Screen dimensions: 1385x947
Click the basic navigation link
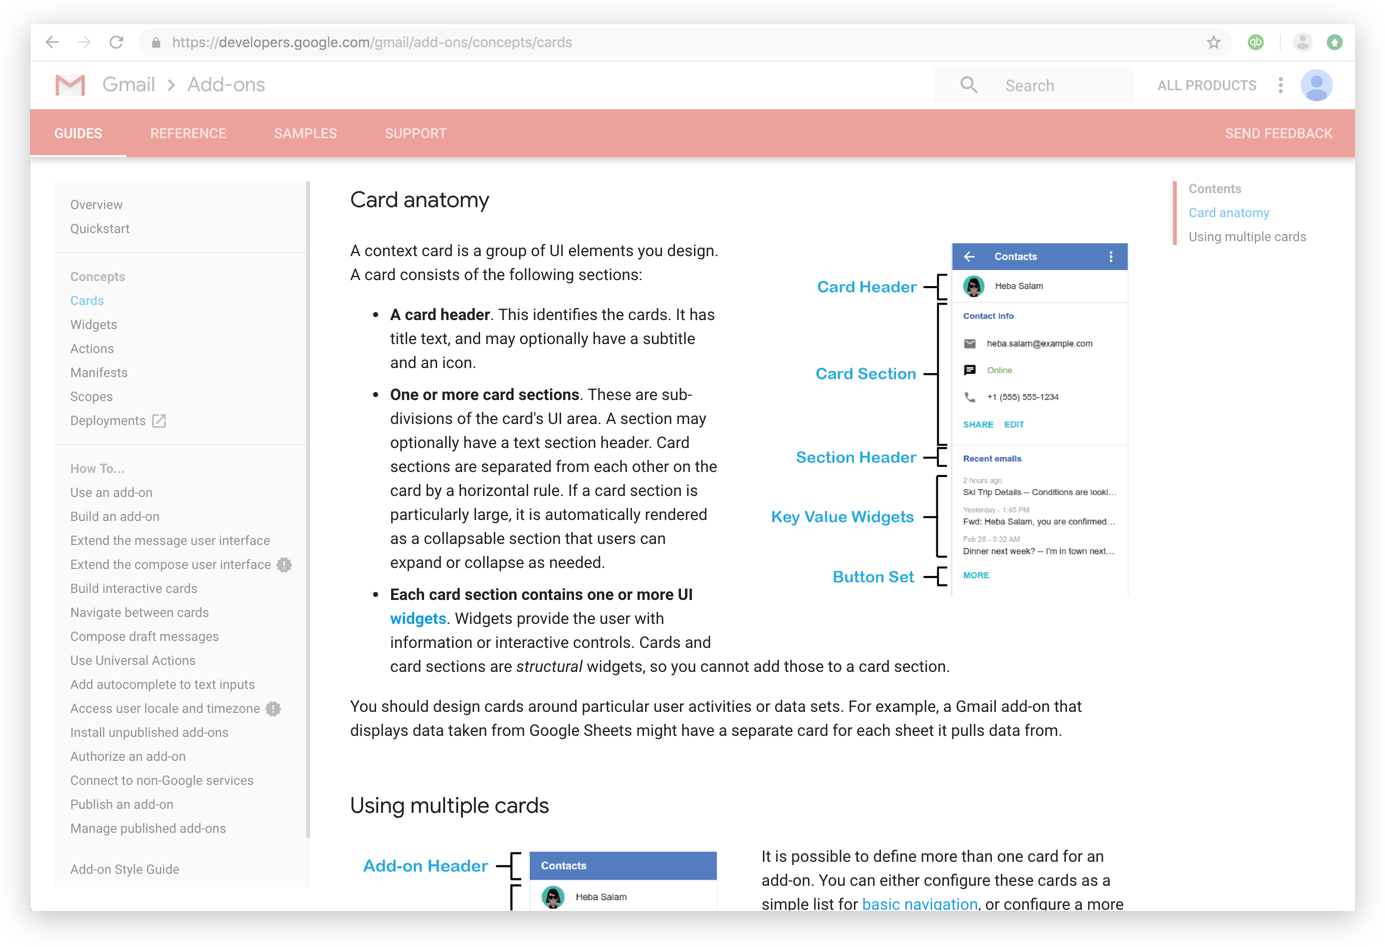point(920,904)
